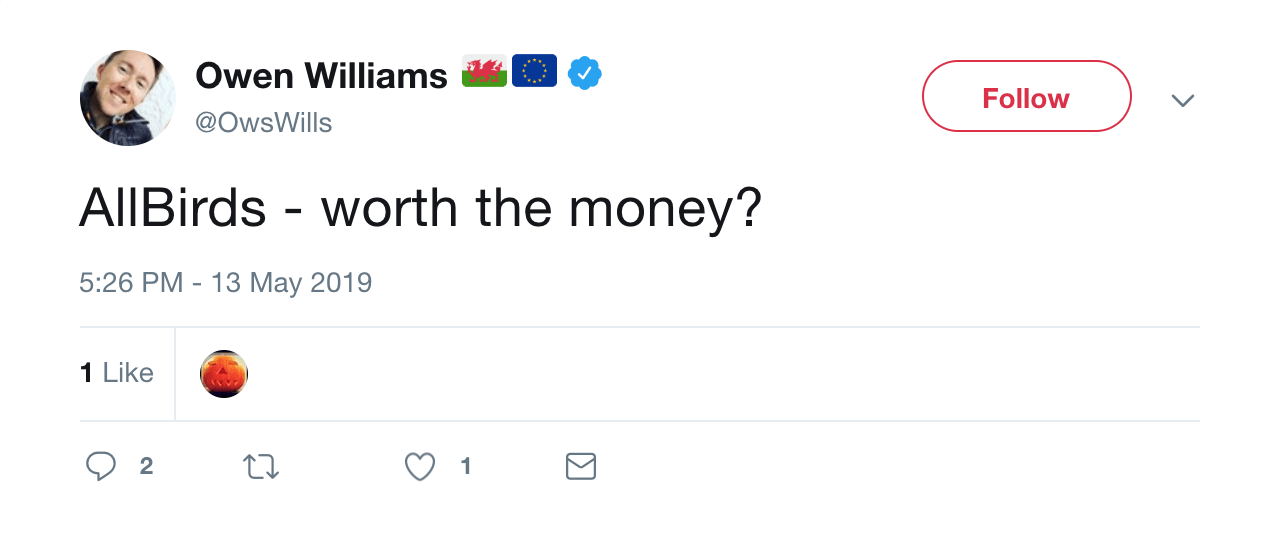The width and height of the screenshot is (1277, 542).
Task: Click the Owen Williams display name
Action: 321,75
